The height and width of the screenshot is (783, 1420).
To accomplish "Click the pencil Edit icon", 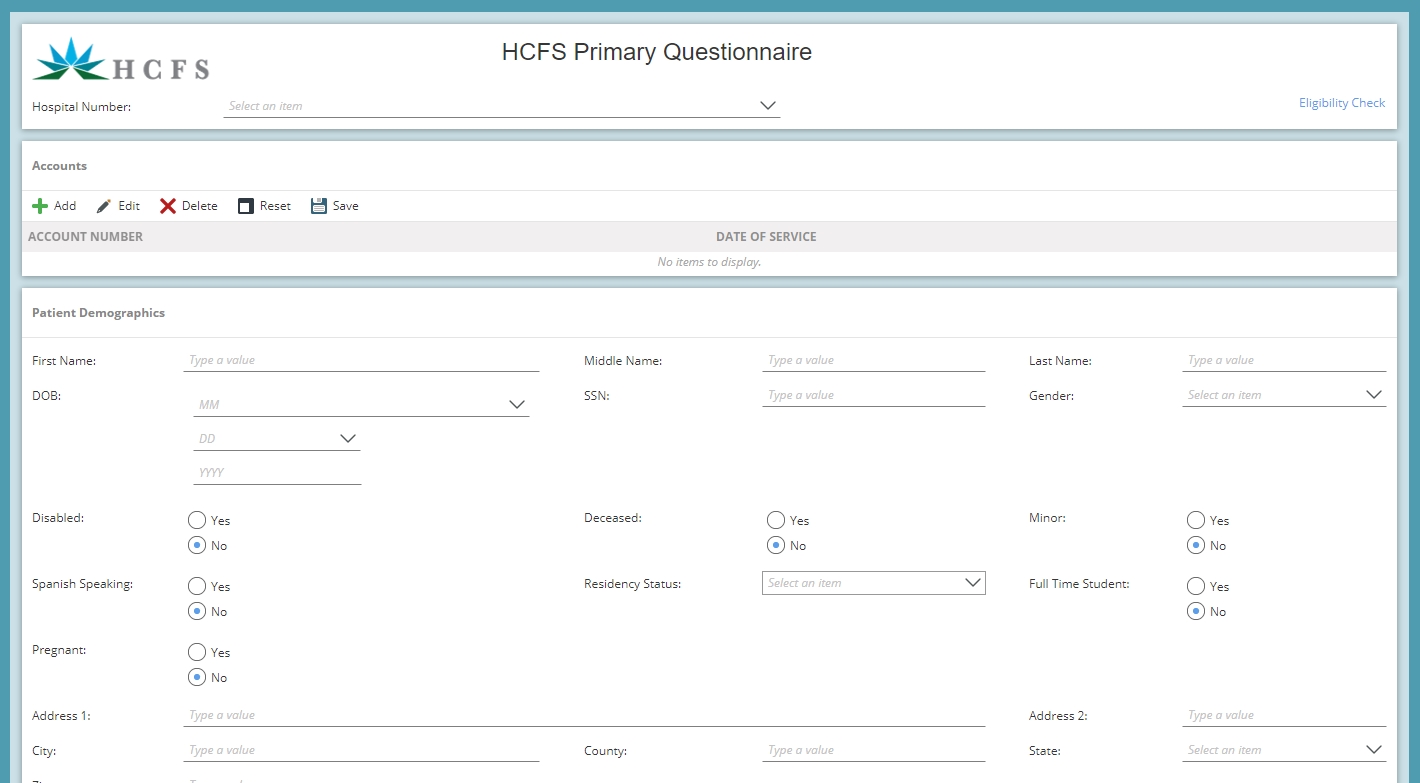I will 104,206.
